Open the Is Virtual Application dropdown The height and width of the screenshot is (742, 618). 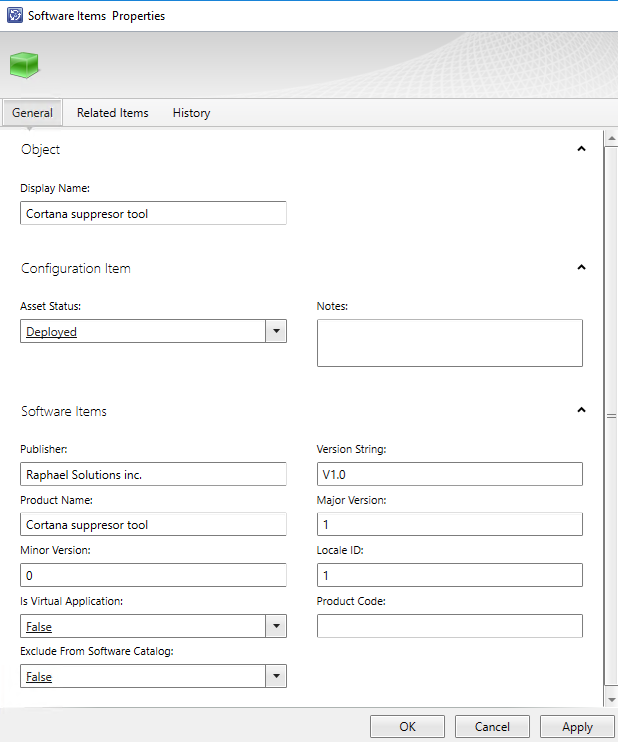click(x=276, y=626)
